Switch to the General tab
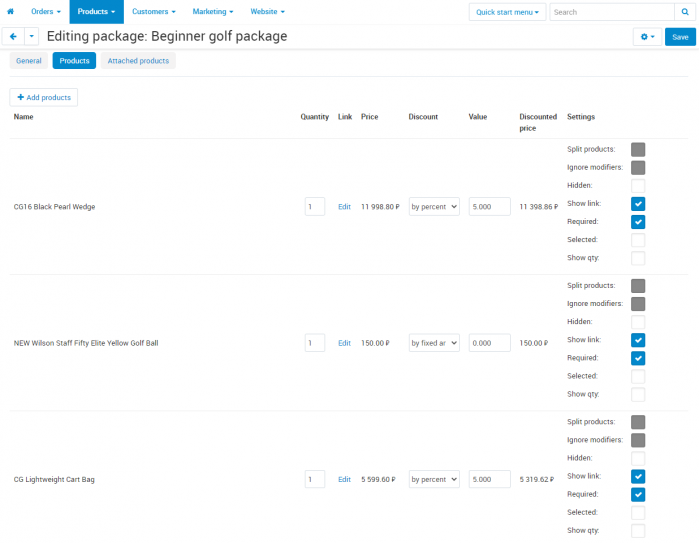The image size is (700, 543). 29,61
